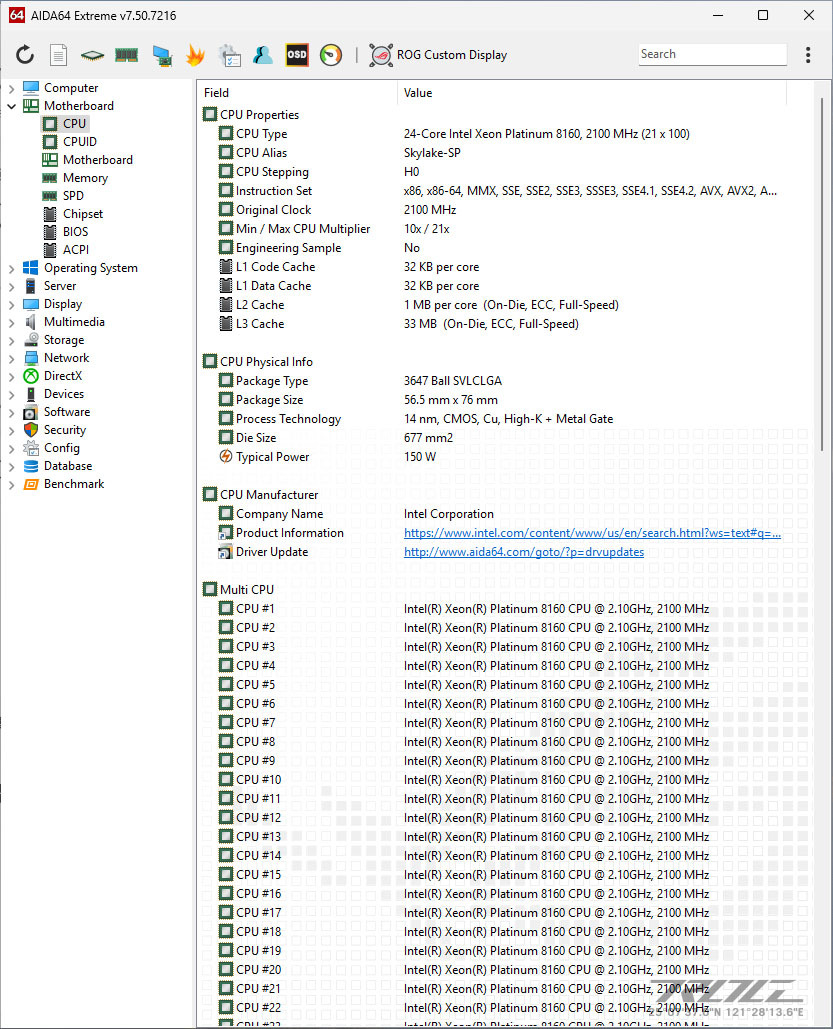Click the Network icon in tree

click(x=31, y=358)
